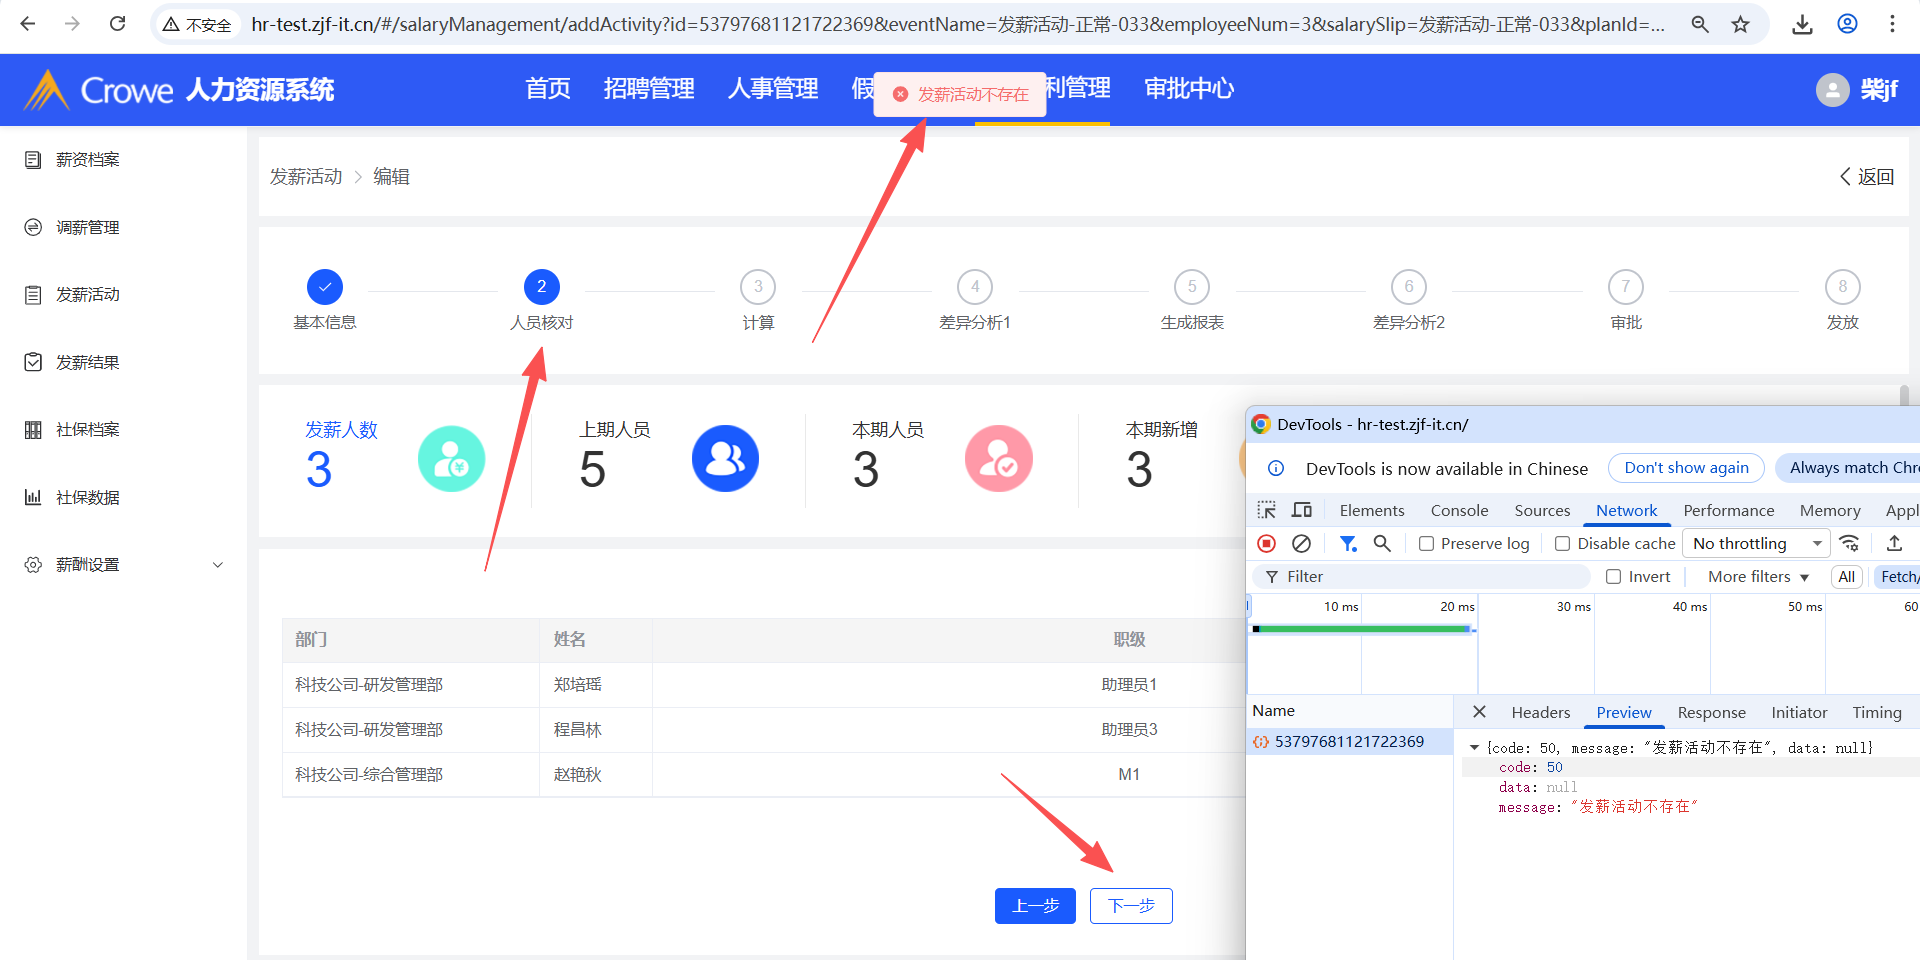Click the Don't show again button
The width and height of the screenshot is (1920, 960).
1686,468
